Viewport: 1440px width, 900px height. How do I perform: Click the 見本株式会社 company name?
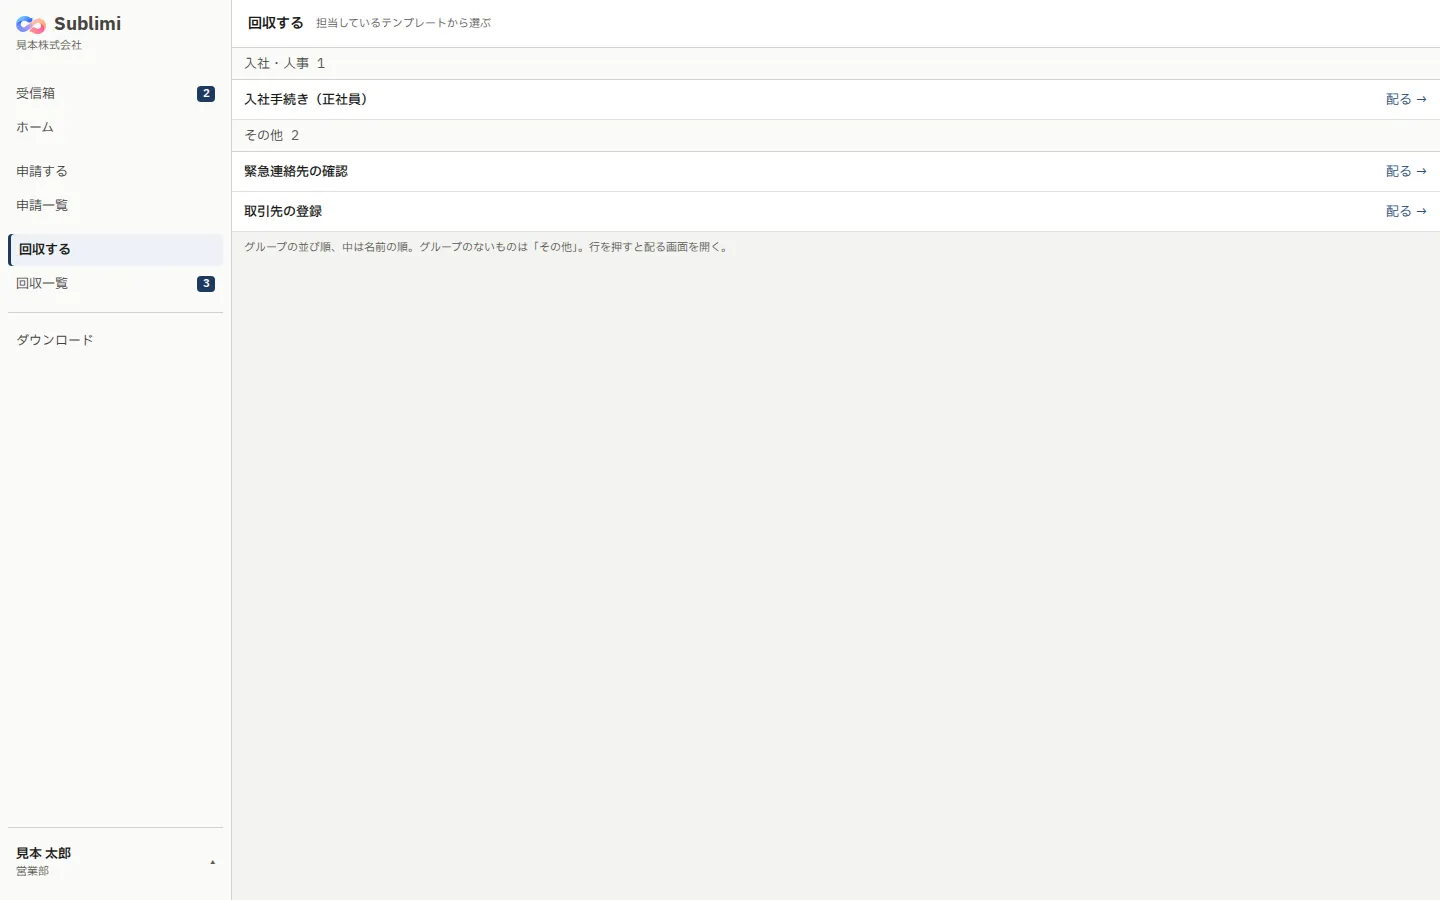(x=49, y=45)
